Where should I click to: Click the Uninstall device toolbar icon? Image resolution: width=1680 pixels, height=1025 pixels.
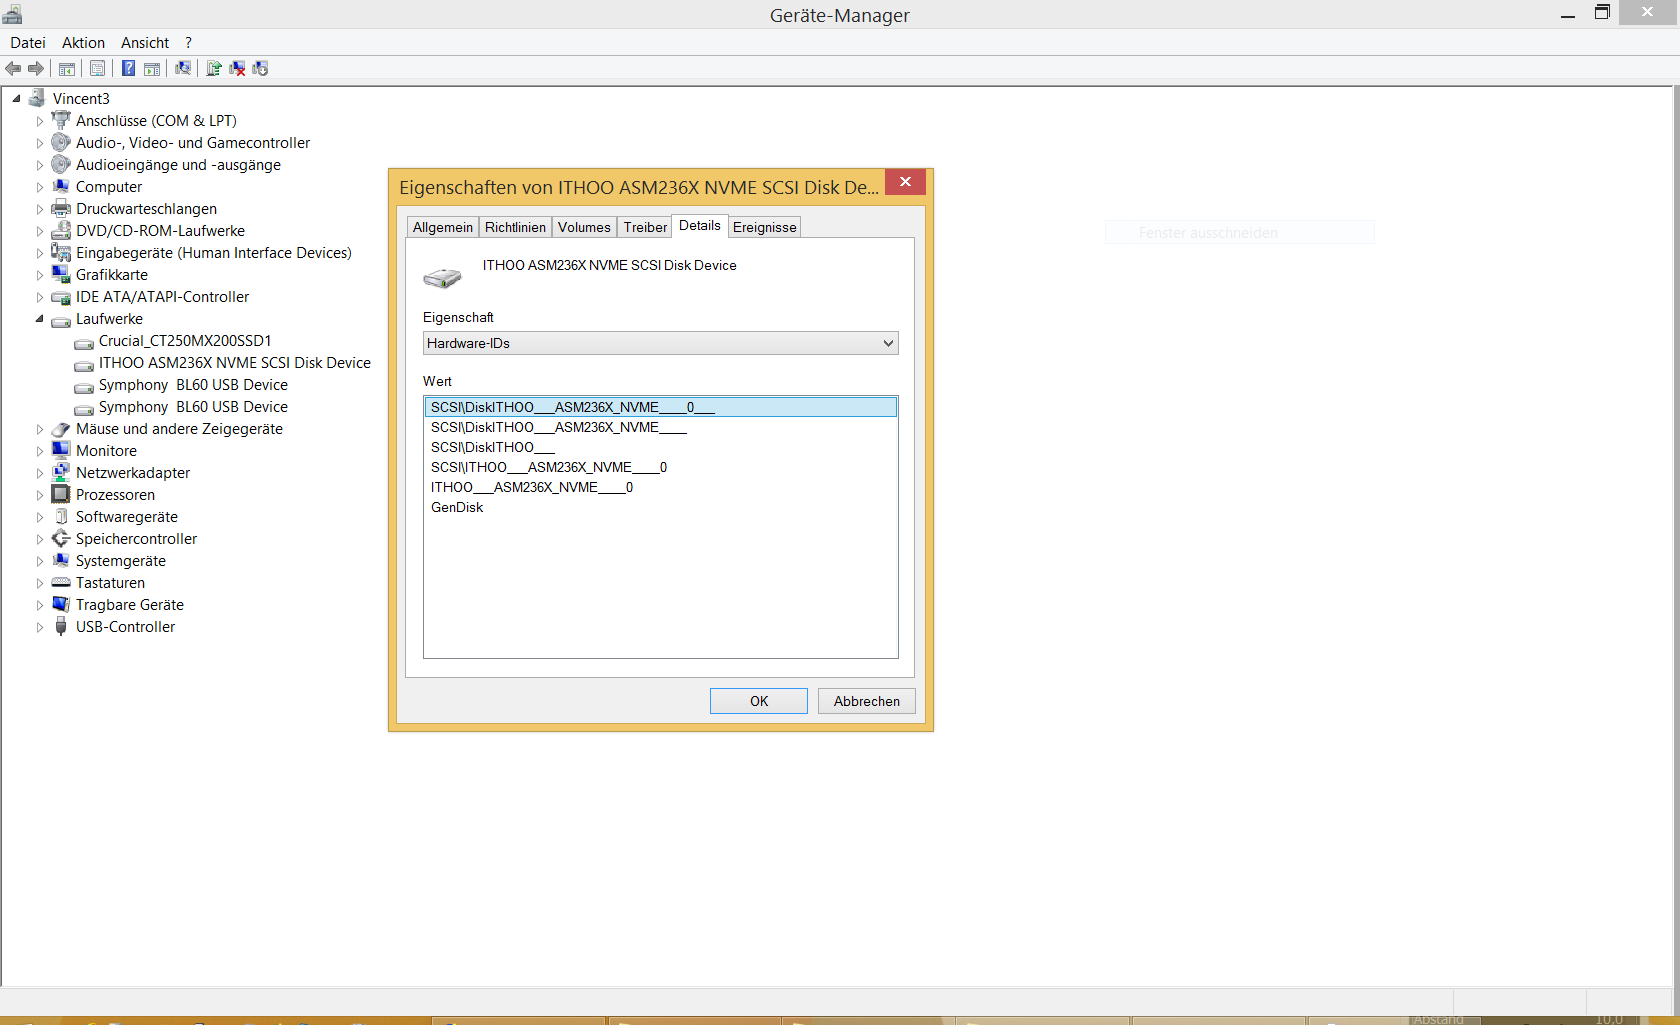[x=237, y=68]
